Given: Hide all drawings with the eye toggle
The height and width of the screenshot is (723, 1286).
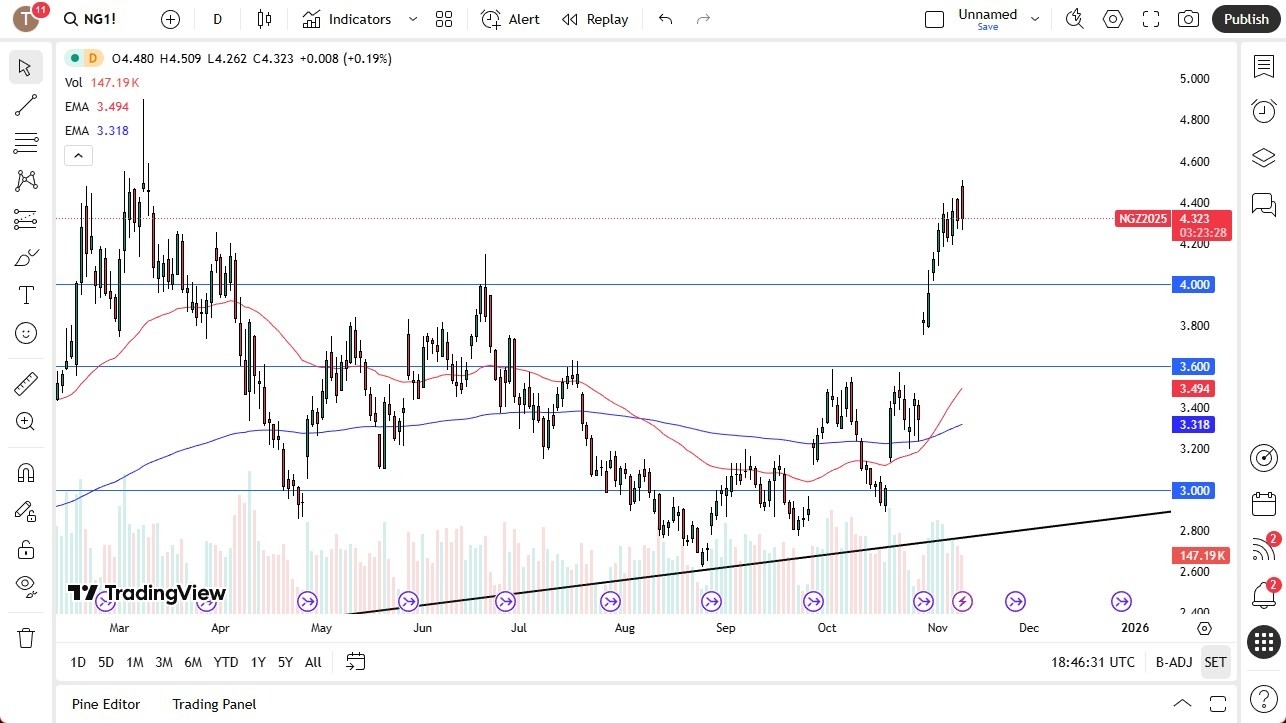Looking at the screenshot, I should click(x=25, y=585).
